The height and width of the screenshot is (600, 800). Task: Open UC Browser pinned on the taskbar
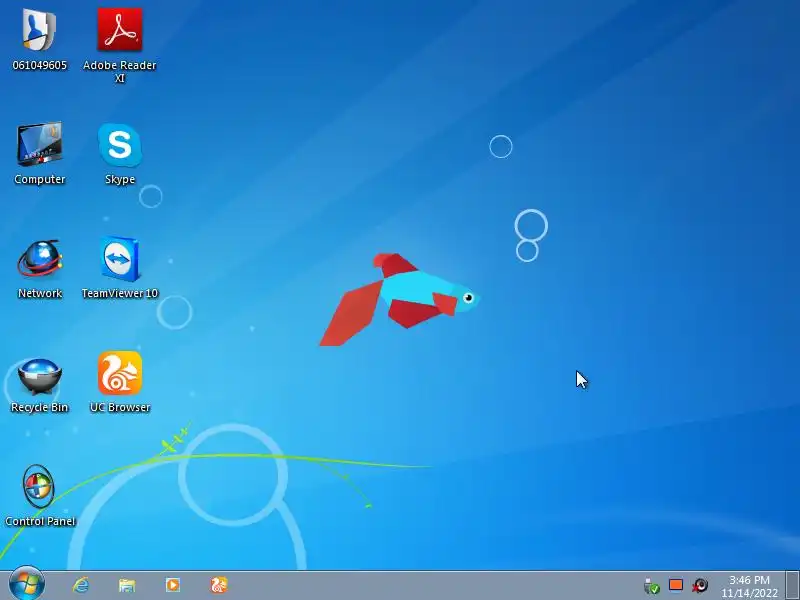point(219,585)
